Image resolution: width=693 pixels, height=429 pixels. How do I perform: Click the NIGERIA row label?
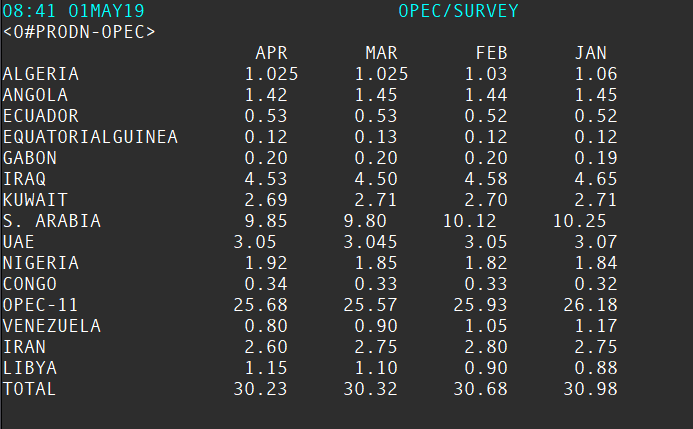[41, 263]
